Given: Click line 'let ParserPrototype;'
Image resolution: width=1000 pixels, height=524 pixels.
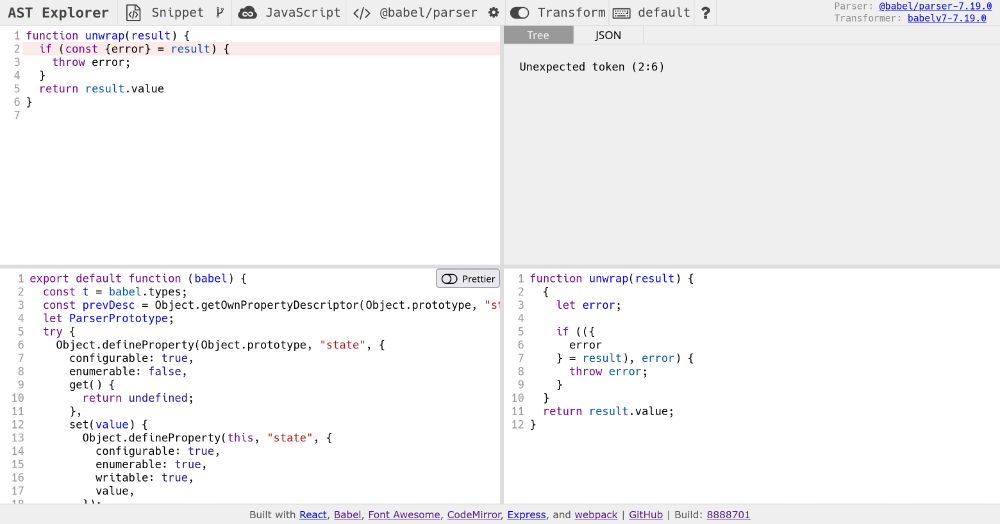Looking at the screenshot, I should click(108, 318).
